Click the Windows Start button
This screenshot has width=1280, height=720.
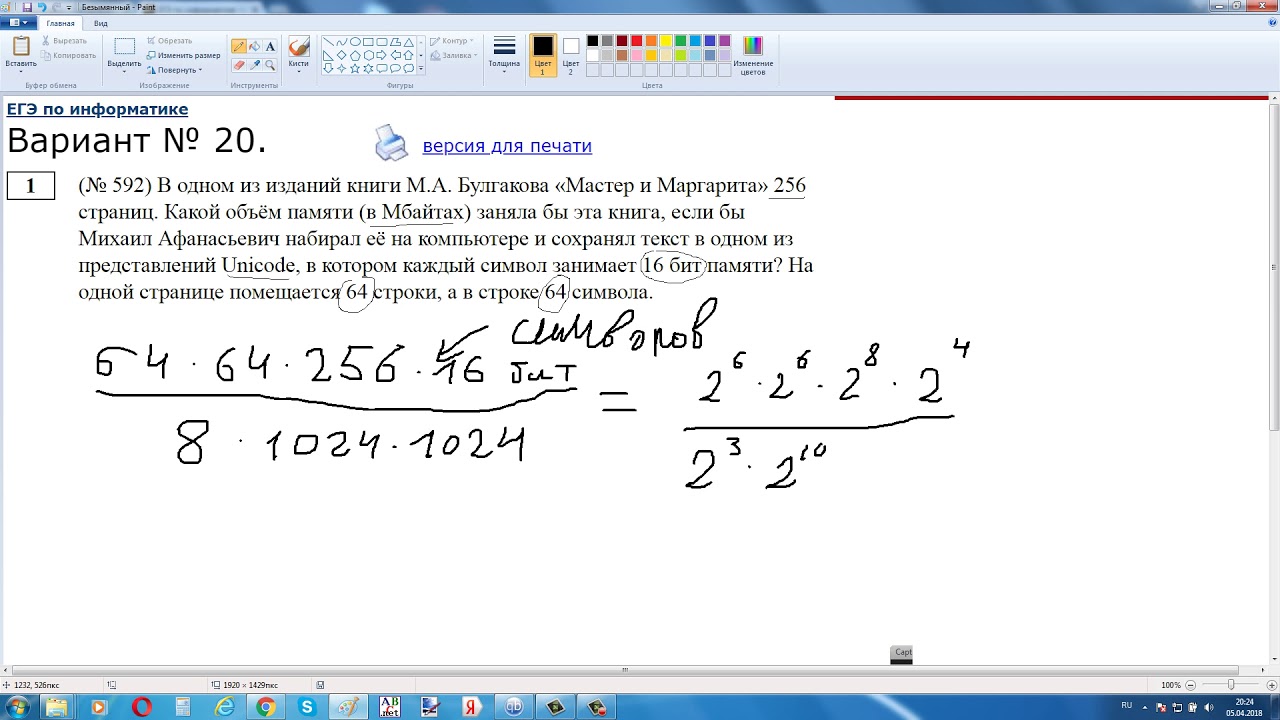(x=17, y=707)
